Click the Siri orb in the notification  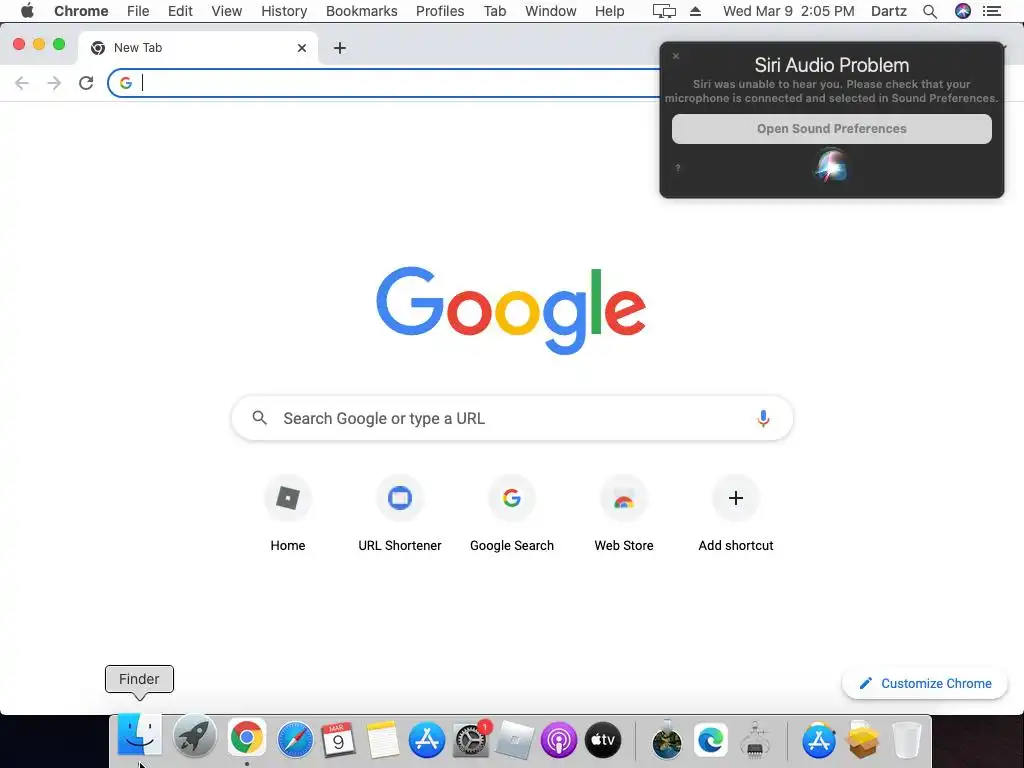[831, 165]
